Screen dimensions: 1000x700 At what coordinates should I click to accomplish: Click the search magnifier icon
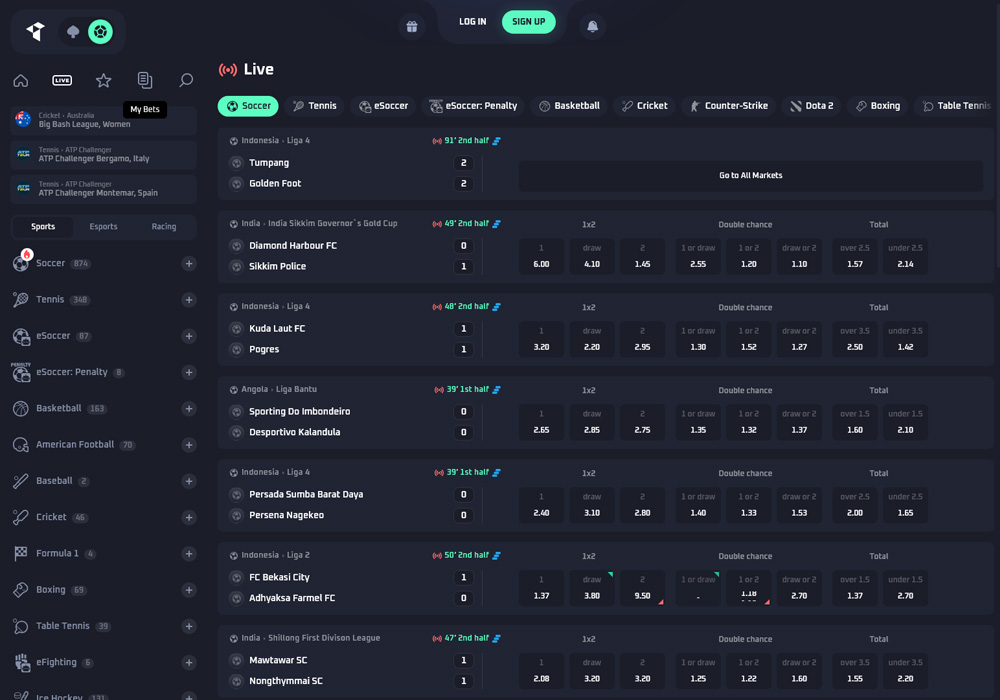(185, 80)
